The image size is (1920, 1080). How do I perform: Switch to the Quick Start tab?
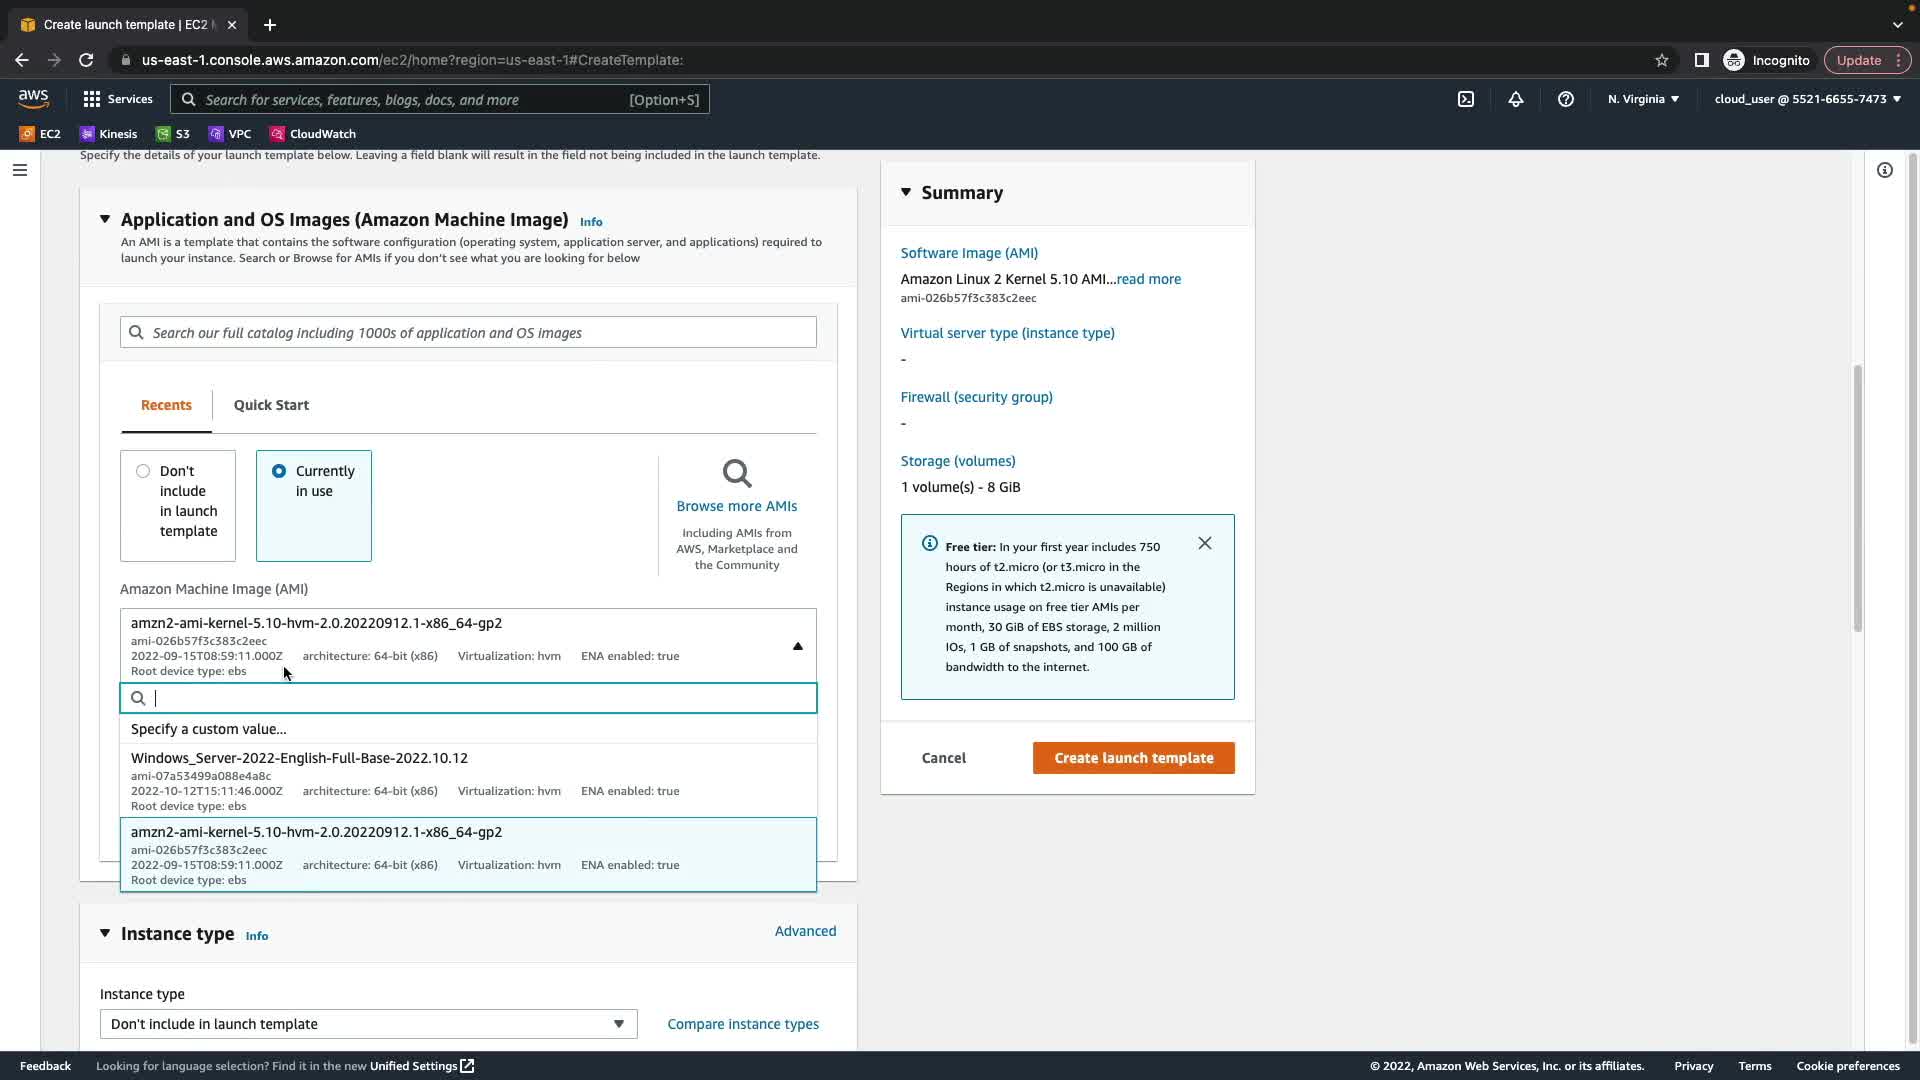271,405
